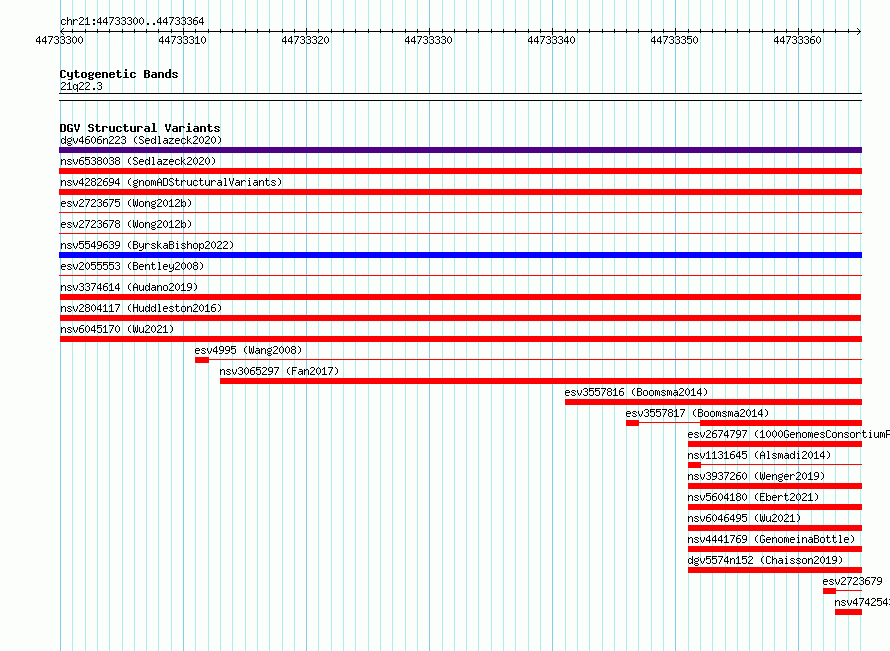The width and height of the screenshot is (890, 651).
Task: Click the nsv4441769 (GenomeinaBottle) label
Action: 771,539
